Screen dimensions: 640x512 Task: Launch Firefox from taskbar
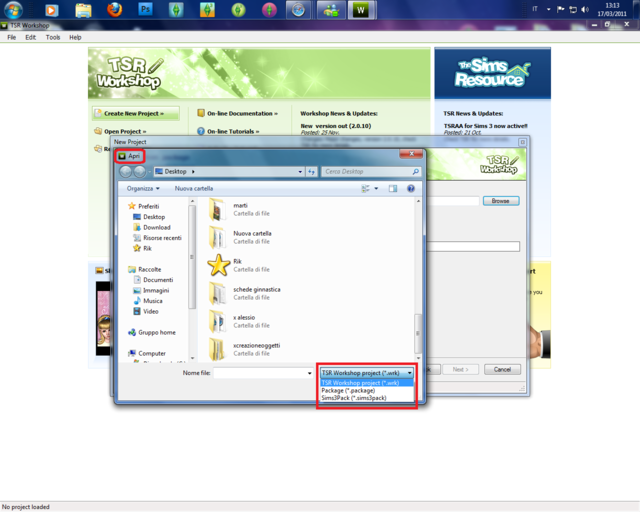(x=115, y=10)
